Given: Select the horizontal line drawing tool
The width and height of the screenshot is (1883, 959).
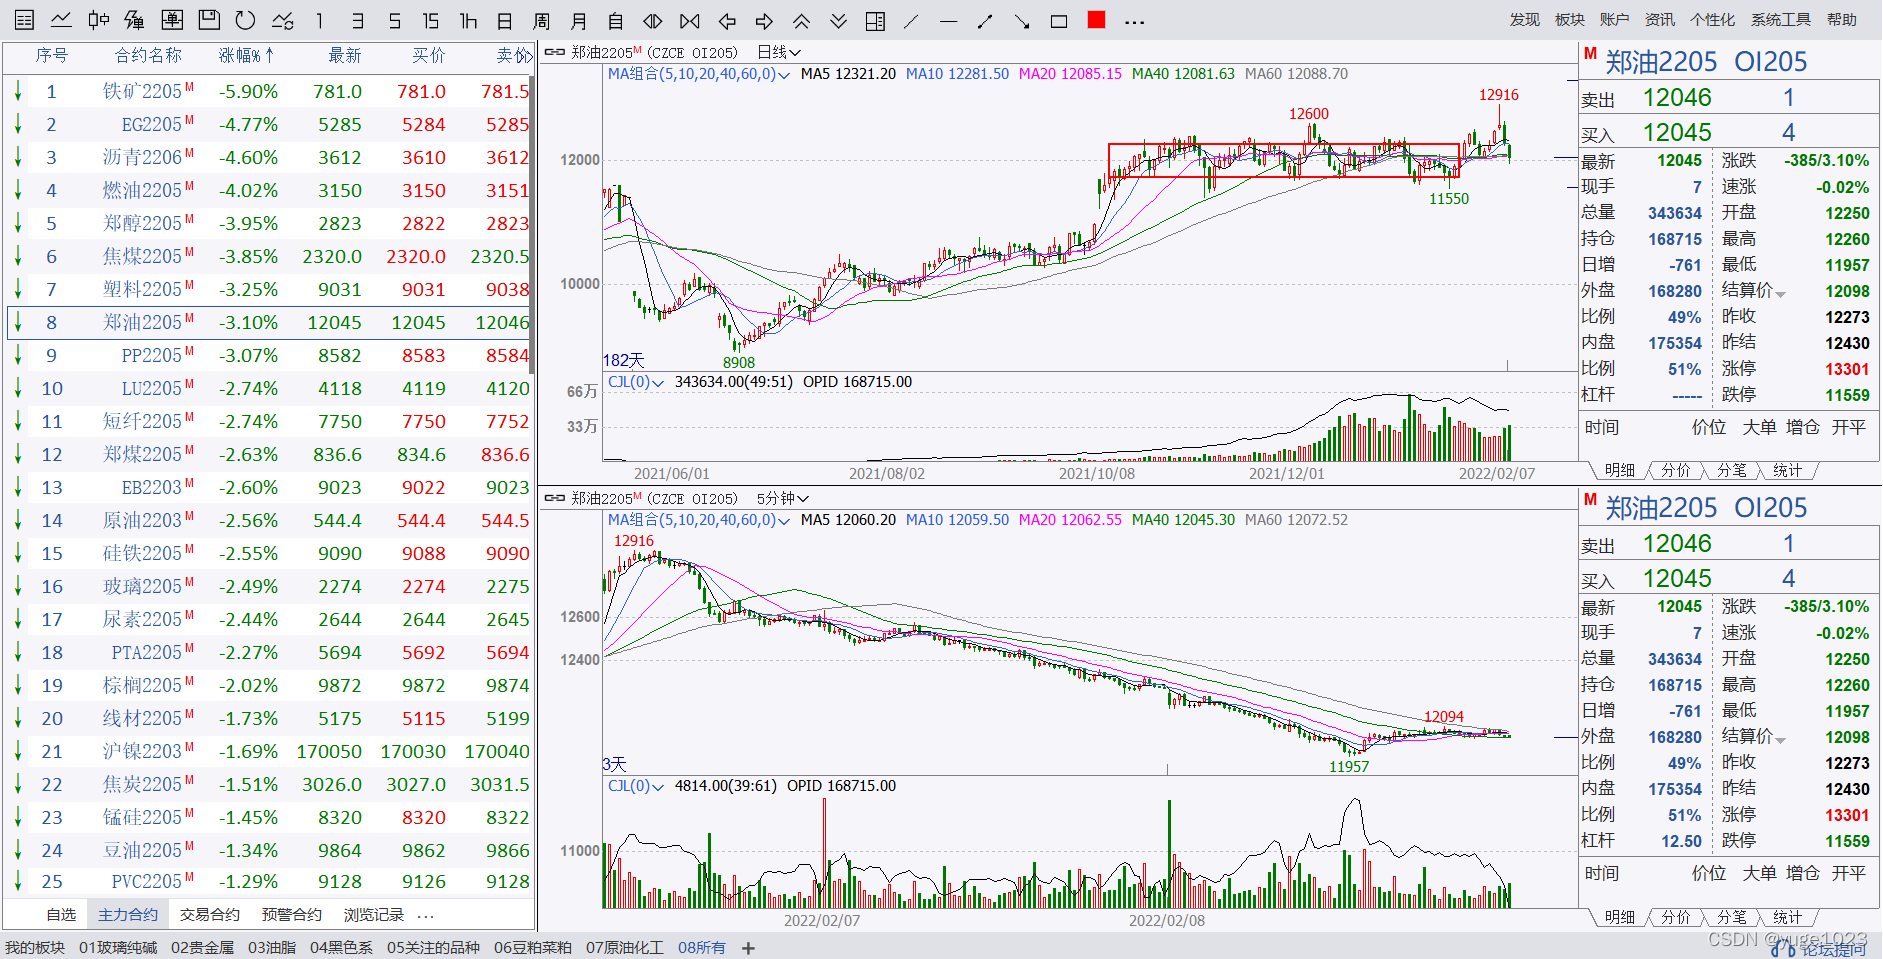Looking at the screenshot, I should tap(949, 20).
